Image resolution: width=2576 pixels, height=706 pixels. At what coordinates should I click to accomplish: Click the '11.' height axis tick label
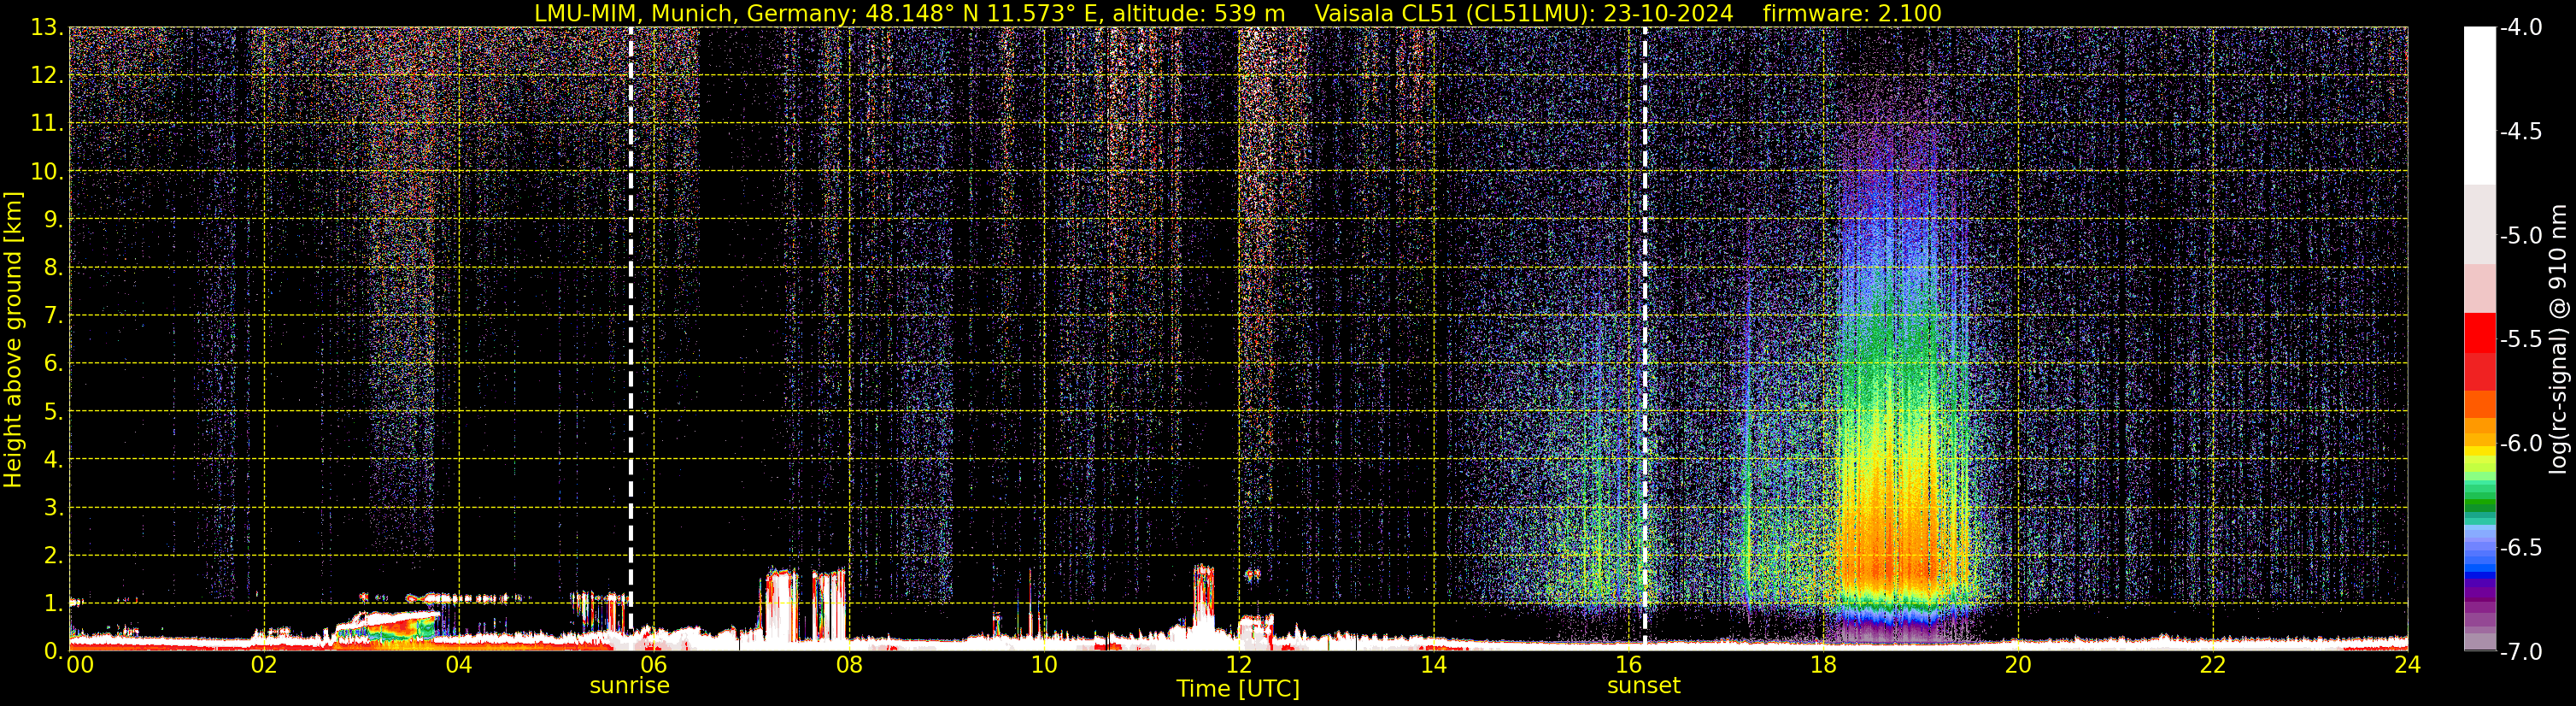click(x=47, y=124)
